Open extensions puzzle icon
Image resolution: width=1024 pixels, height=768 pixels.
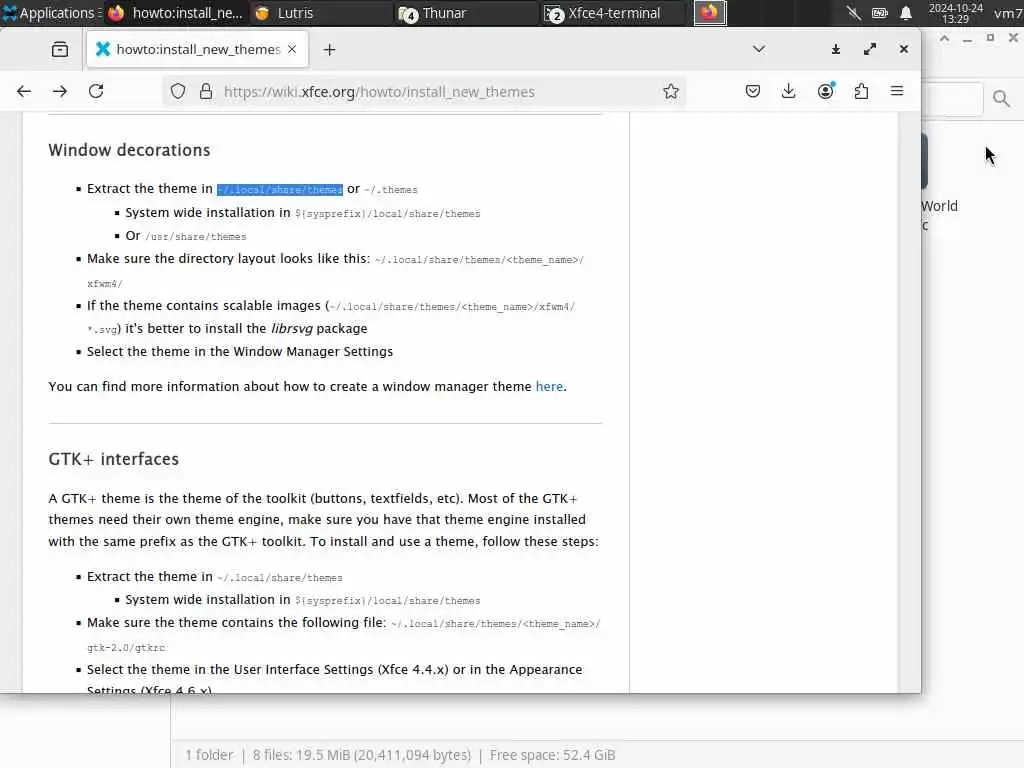pyautogui.click(x=861, y=91)
